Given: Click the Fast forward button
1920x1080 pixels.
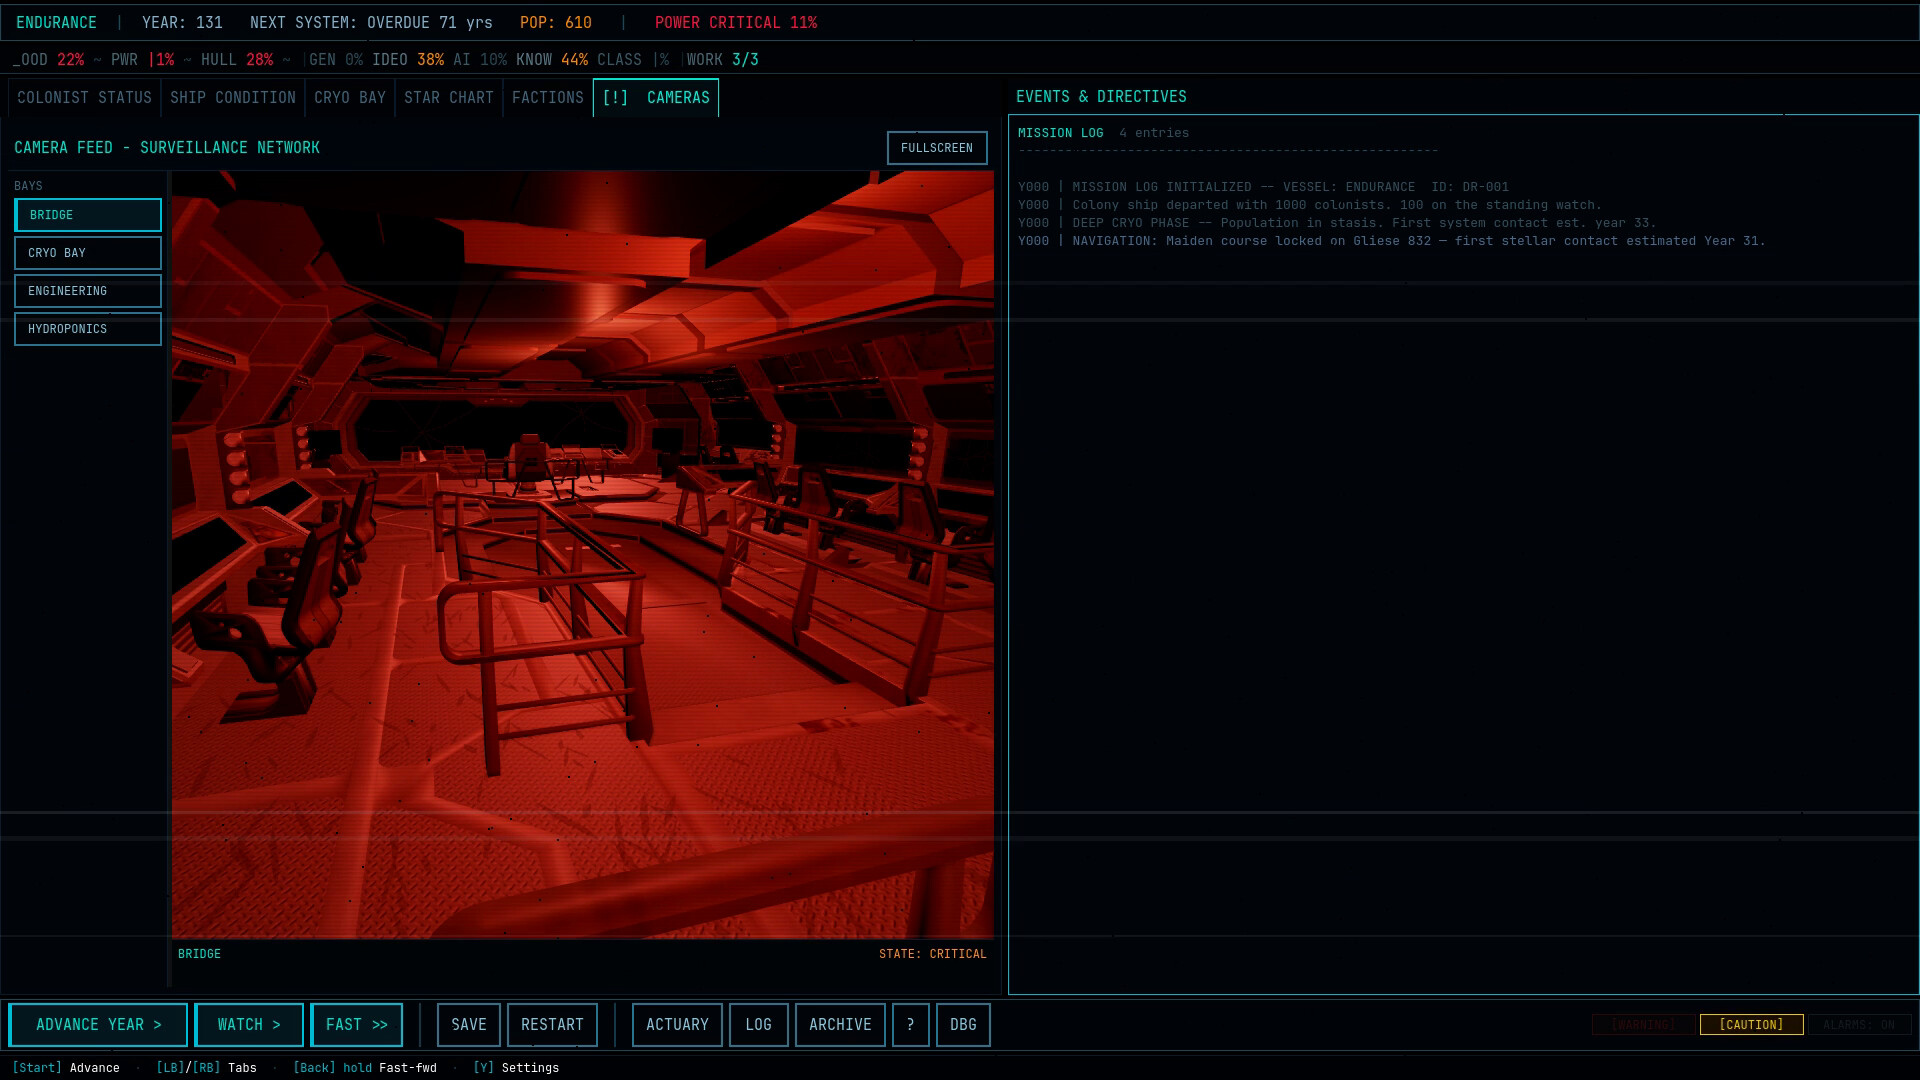Looking at the screenshot, I should (x=357, y=1025).
